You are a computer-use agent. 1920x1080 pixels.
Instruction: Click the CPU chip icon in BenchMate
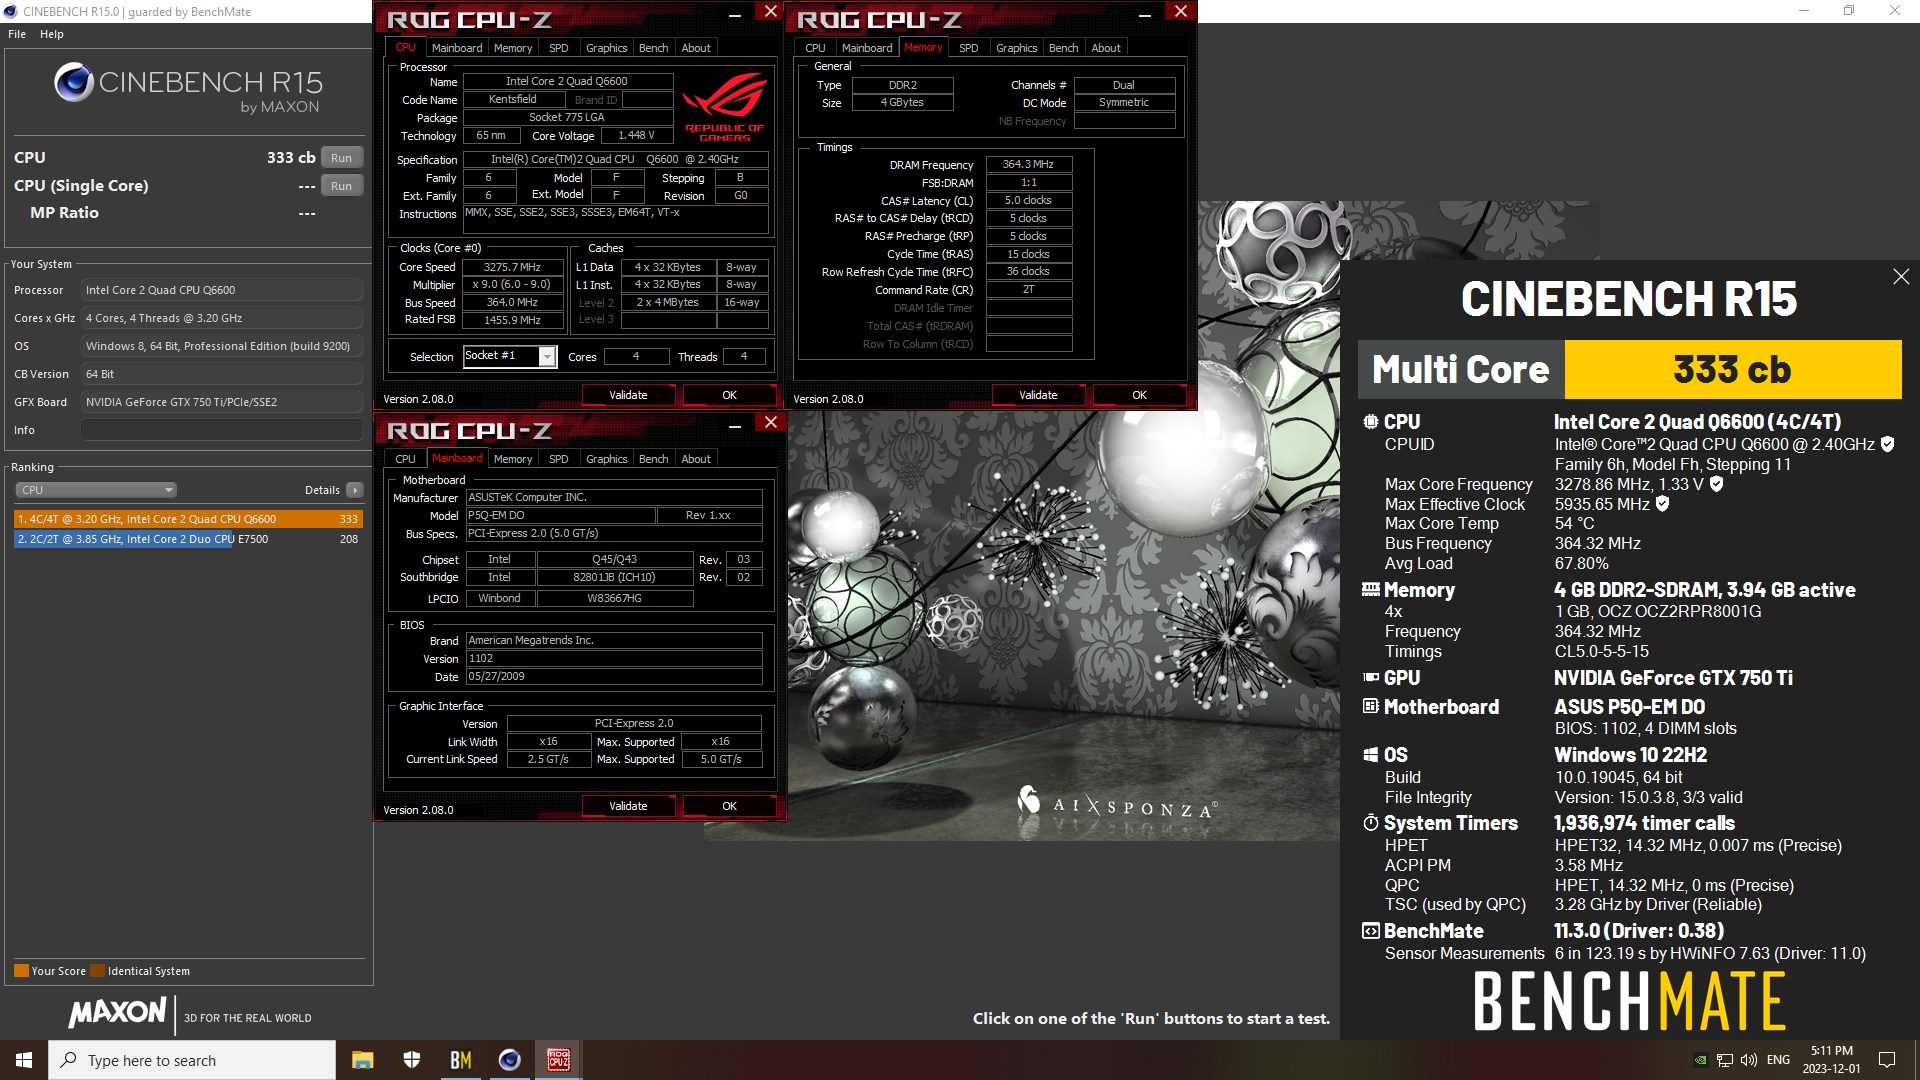point(1371,422)
